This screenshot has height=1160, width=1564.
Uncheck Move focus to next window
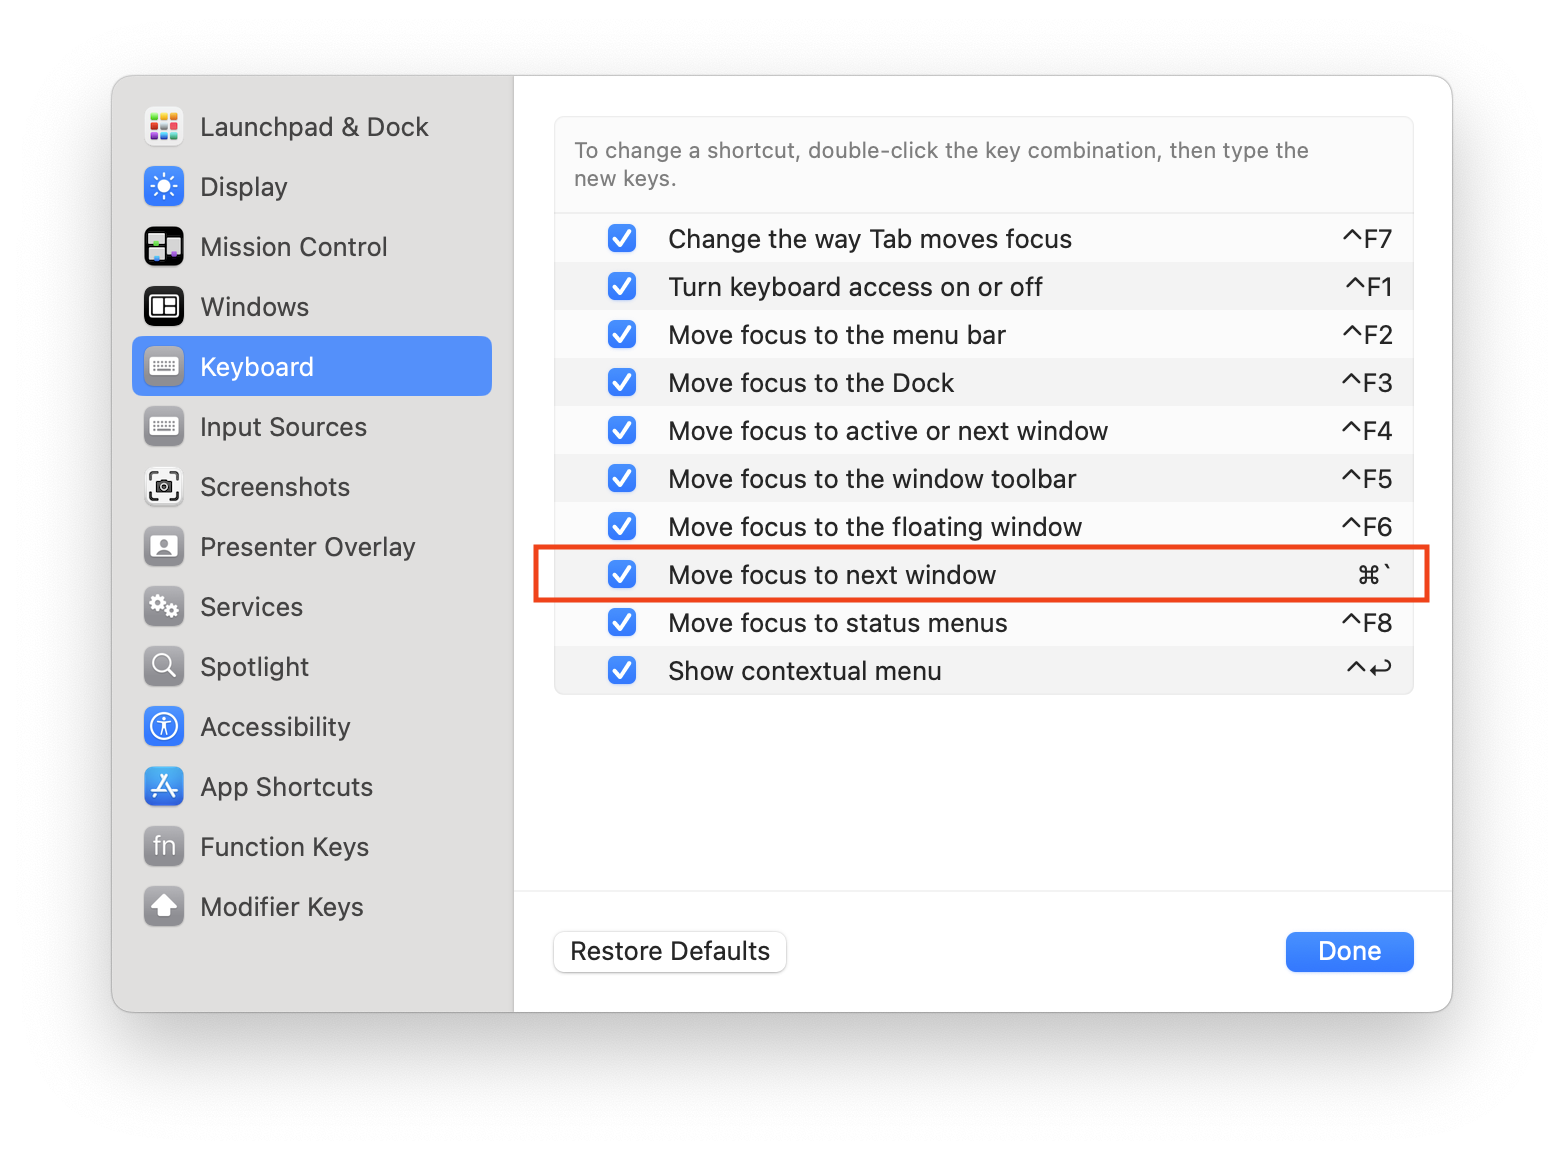(622, 575)
